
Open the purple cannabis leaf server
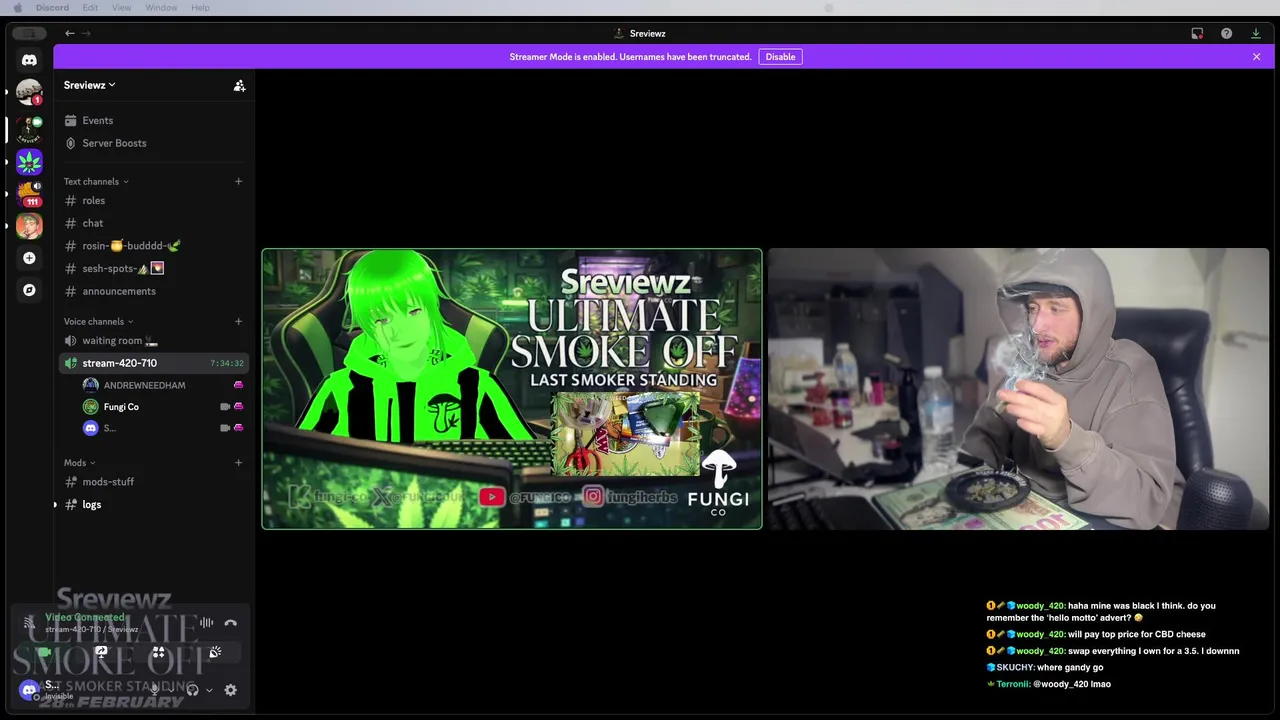pyautogui.click(x=29, y=161)
